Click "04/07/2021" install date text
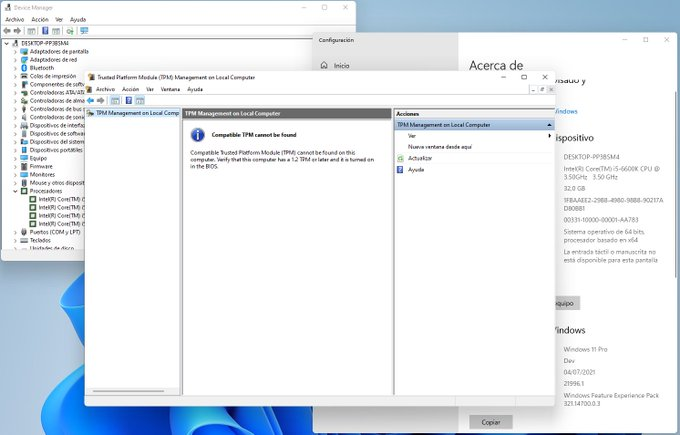 coord(579,372)
